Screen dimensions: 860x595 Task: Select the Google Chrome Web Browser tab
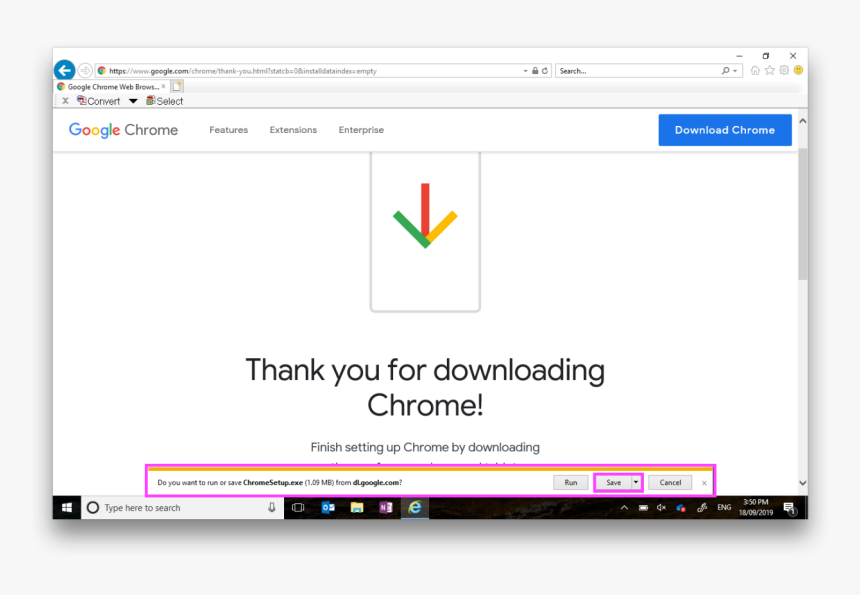(110, 87)
